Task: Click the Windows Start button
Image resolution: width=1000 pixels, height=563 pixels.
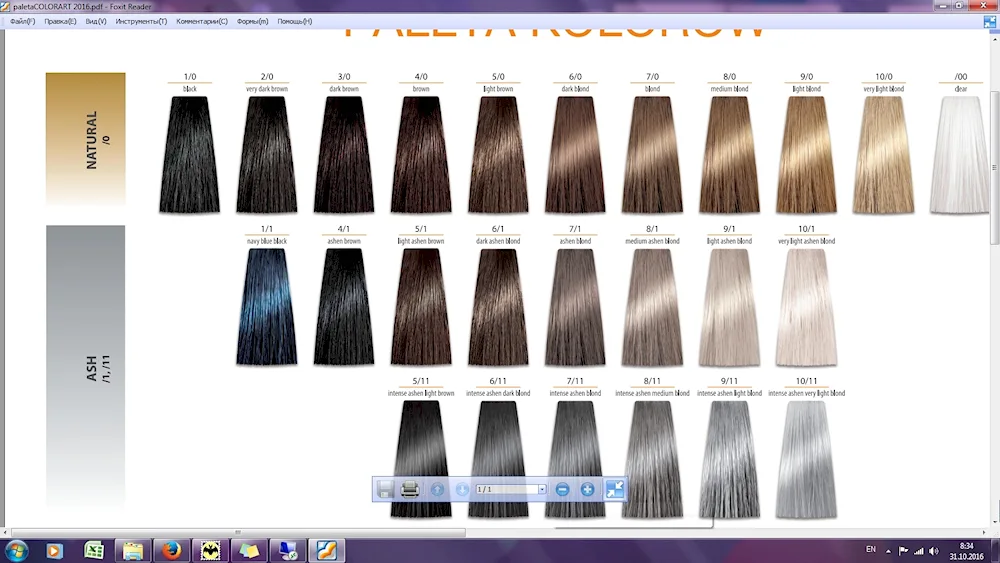Action: coord(16,550)
